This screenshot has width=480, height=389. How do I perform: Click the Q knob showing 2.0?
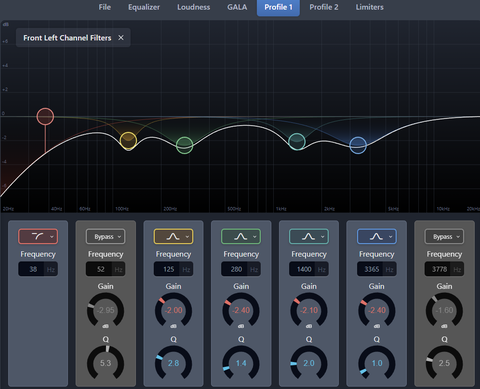pos(309,363)
